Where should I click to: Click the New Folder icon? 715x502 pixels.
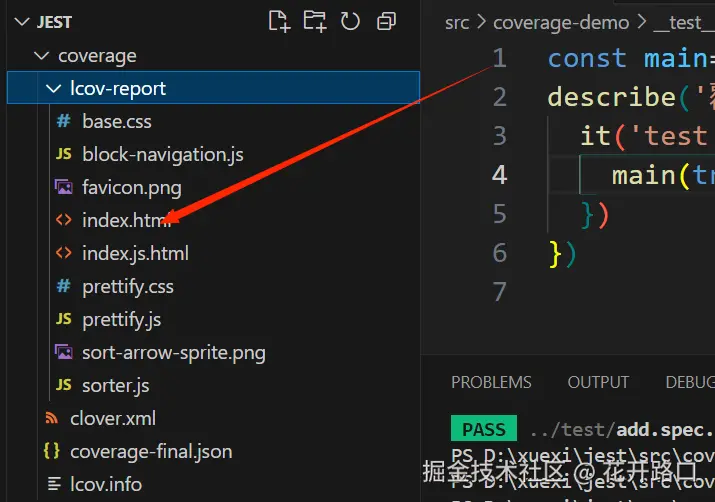[x=314, y=21]
